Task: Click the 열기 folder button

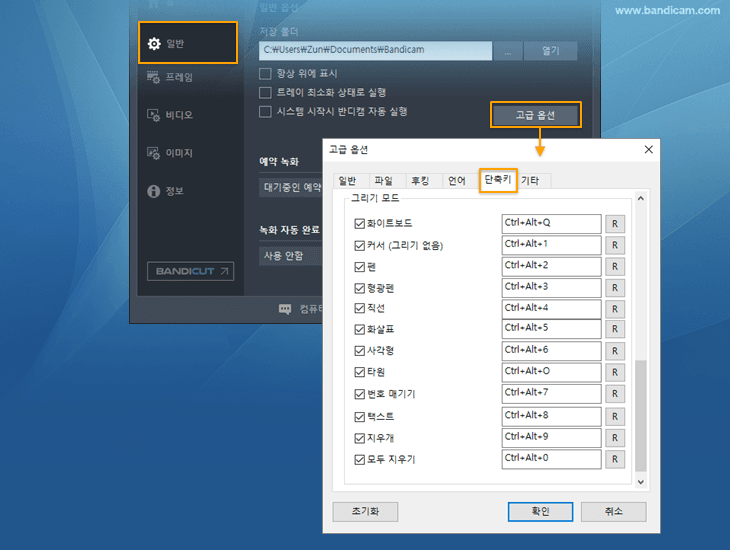Action: [551, 50]
